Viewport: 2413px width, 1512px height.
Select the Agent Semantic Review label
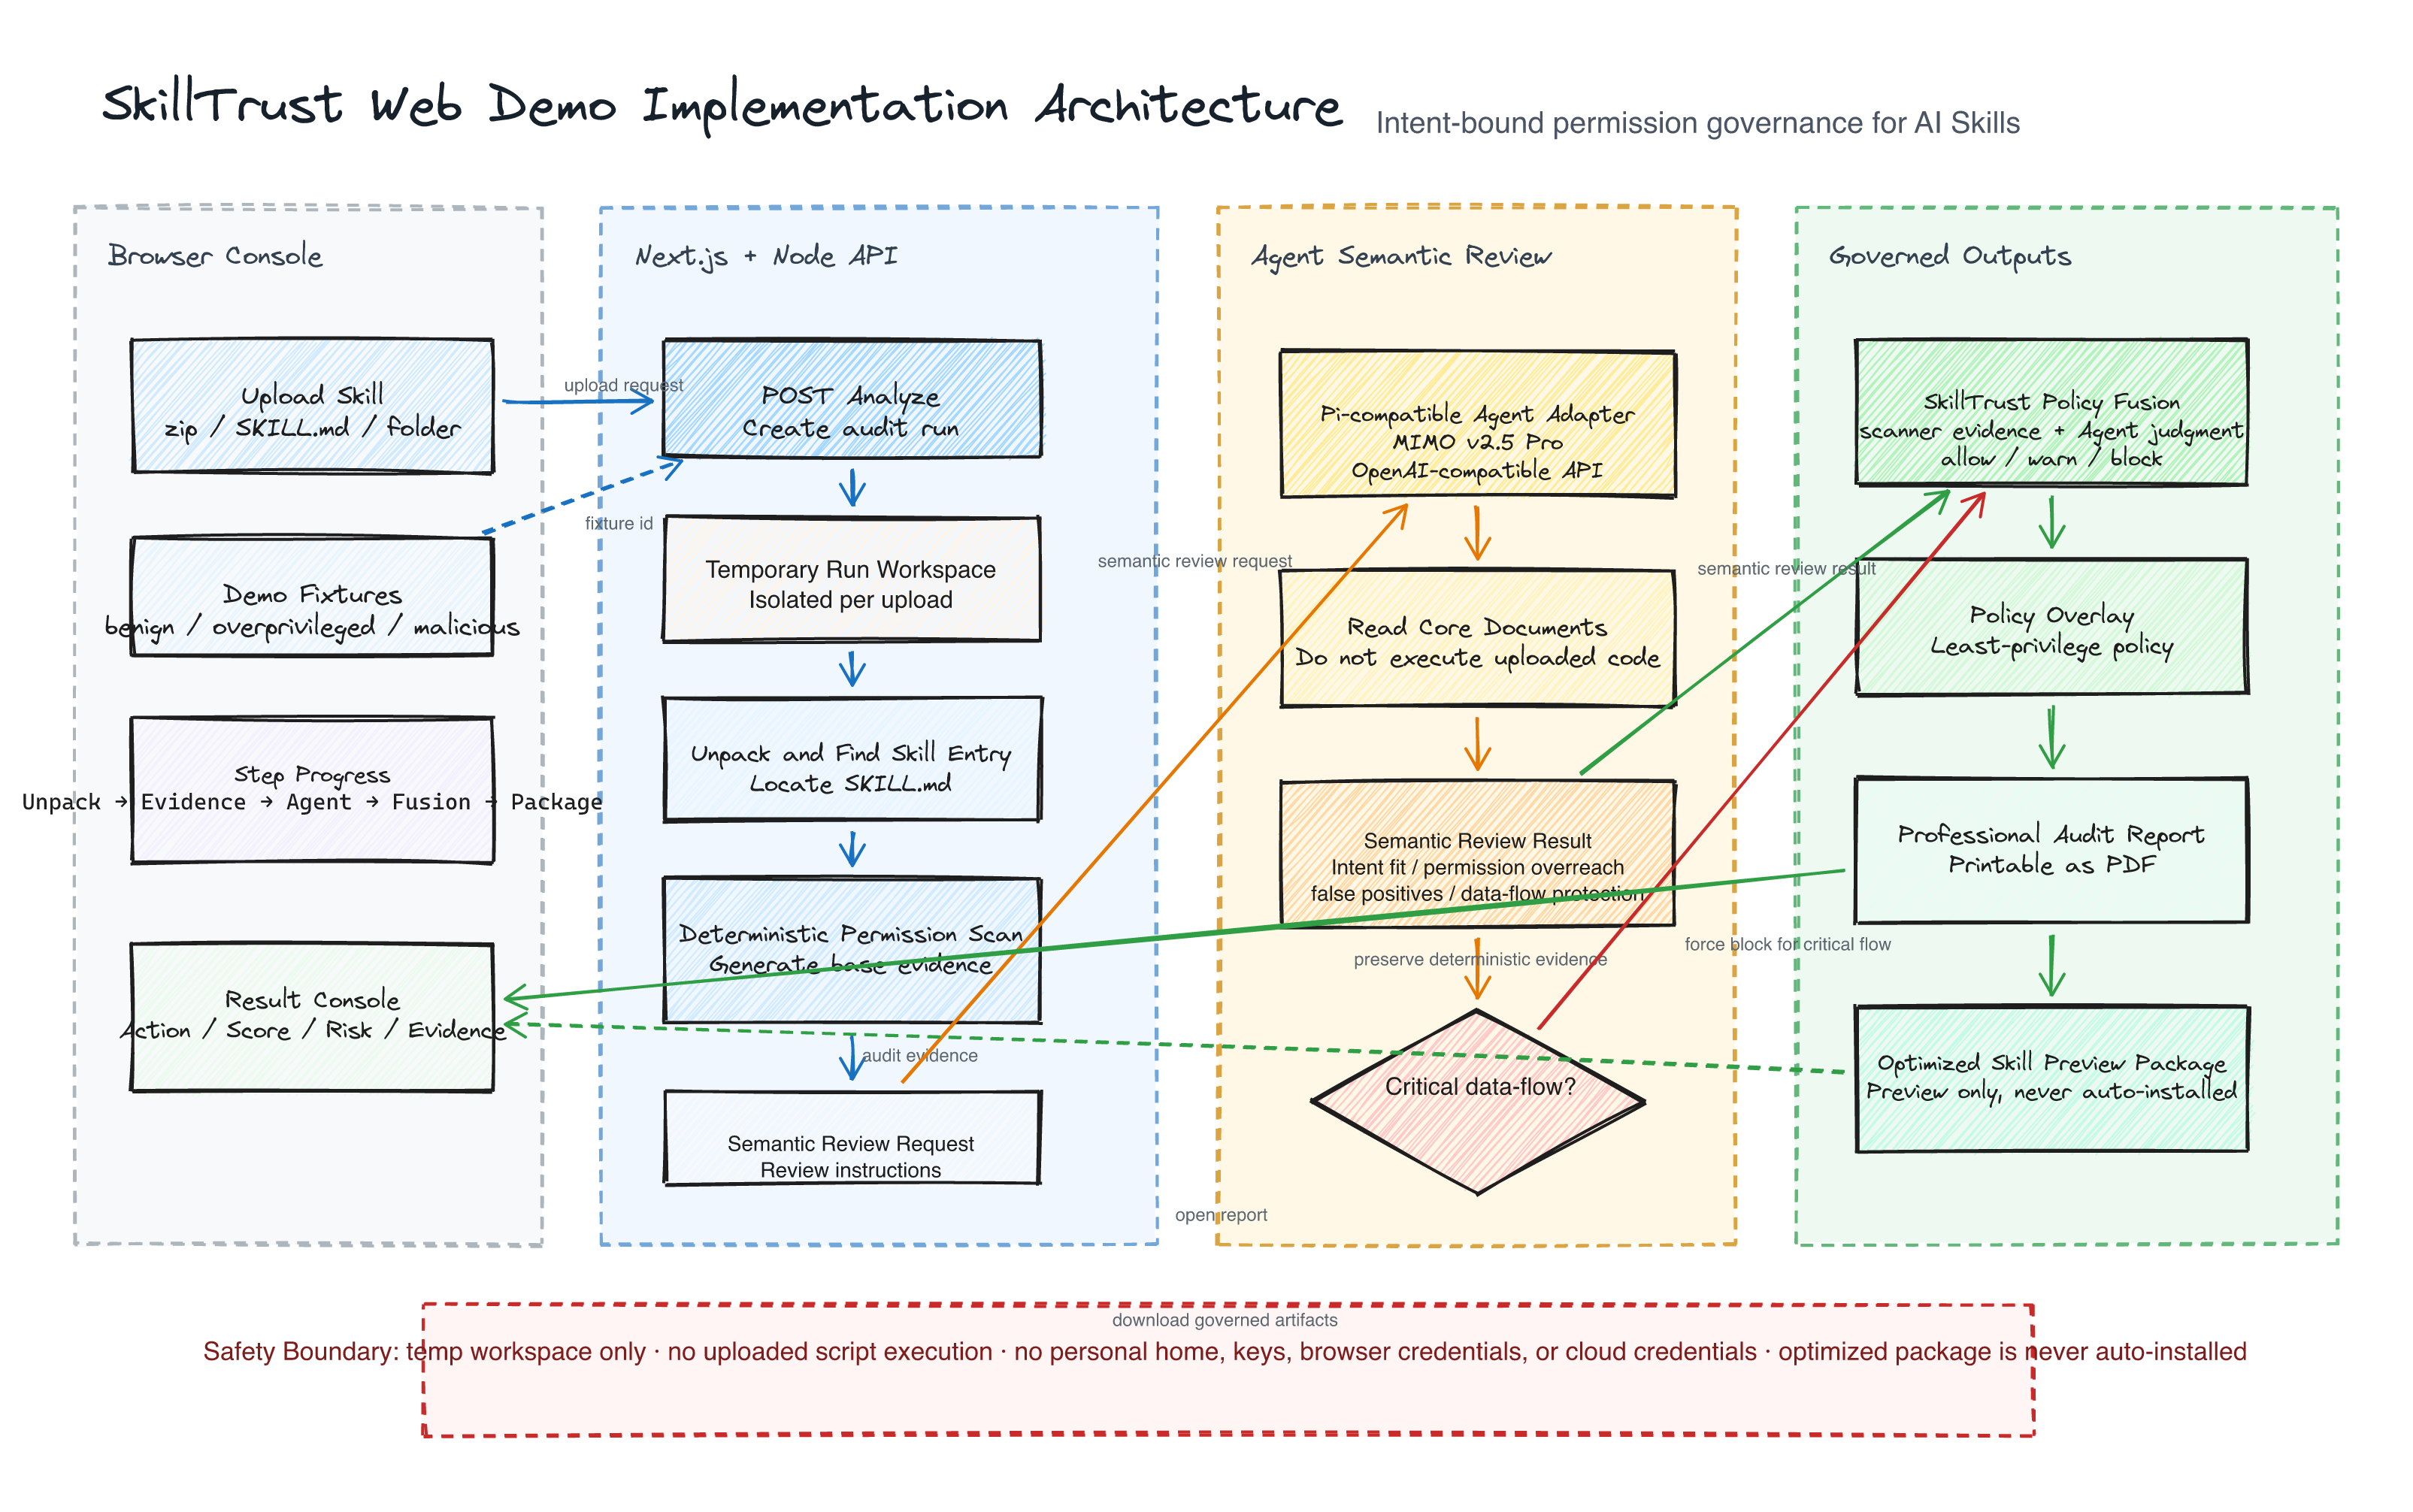coord(1401,257)
